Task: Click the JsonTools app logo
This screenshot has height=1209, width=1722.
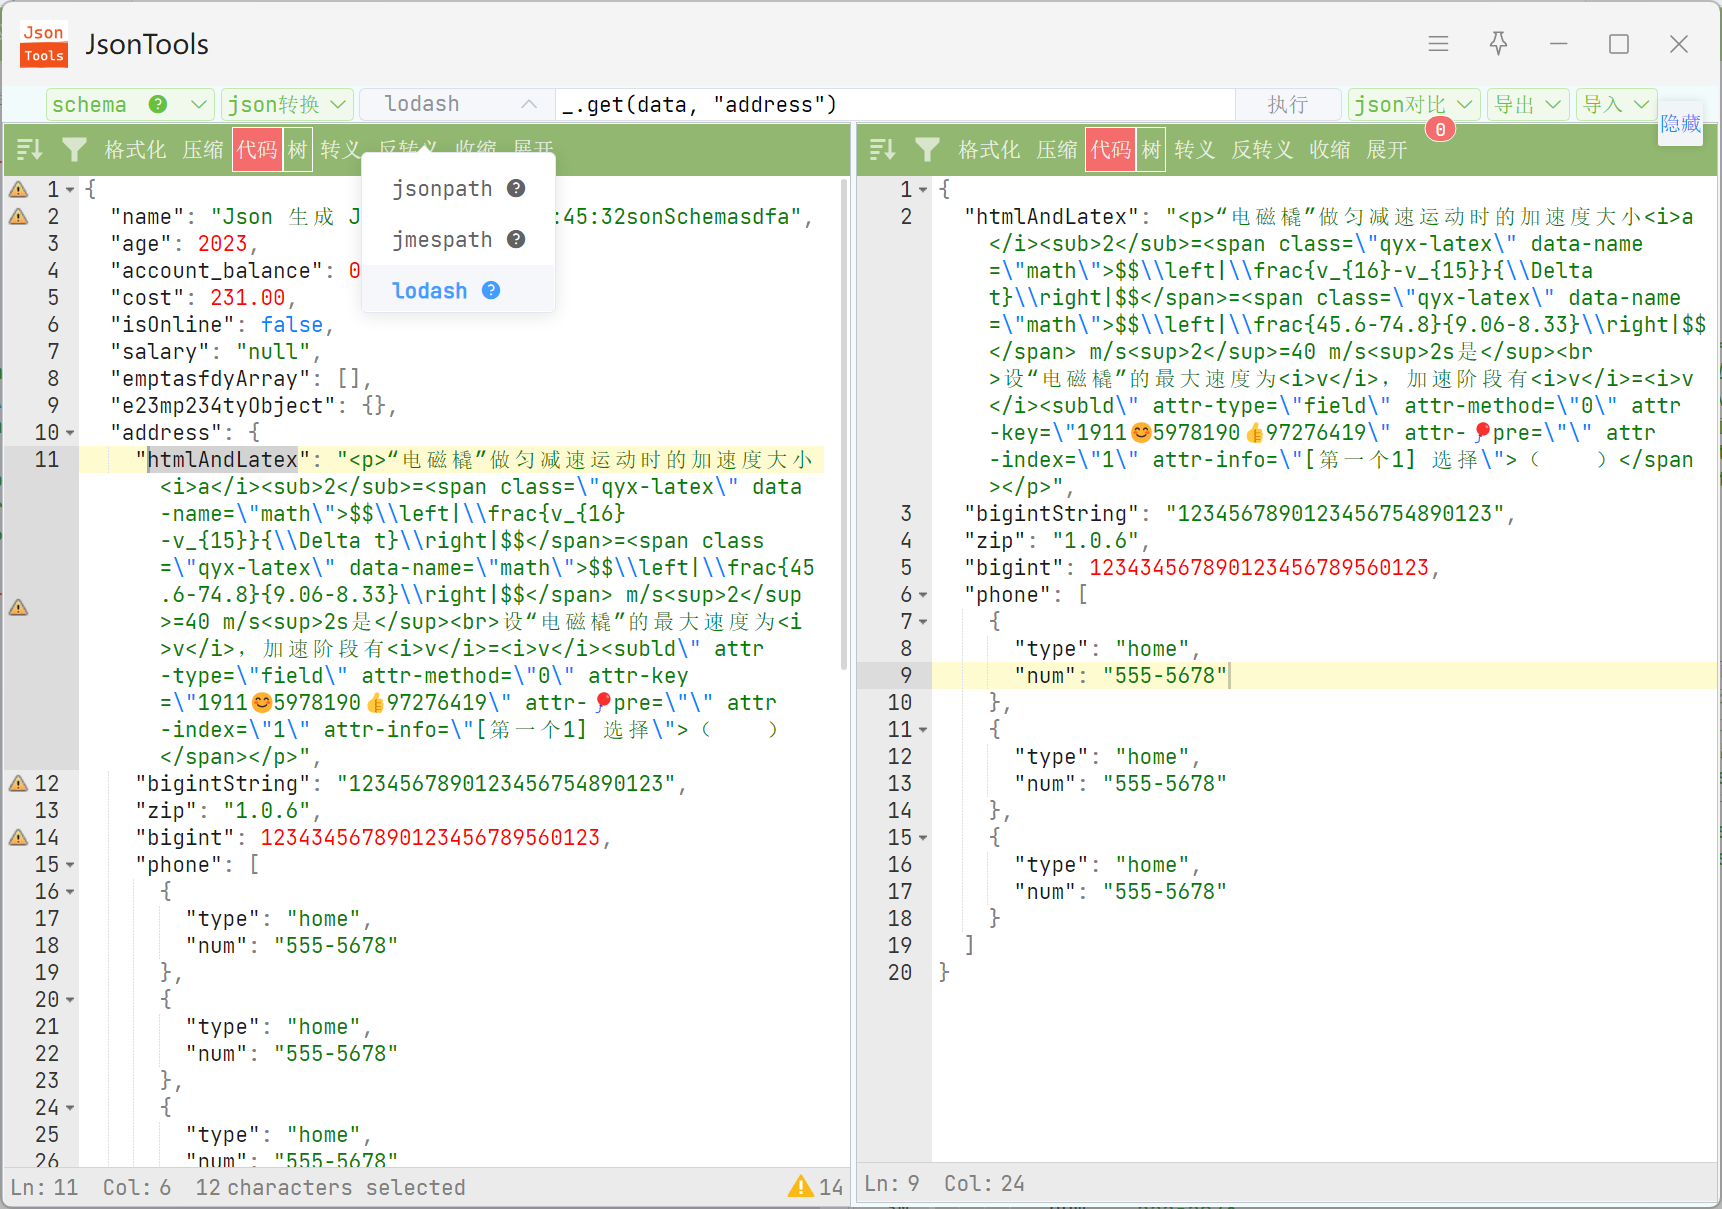Action: tap(44, 44)
